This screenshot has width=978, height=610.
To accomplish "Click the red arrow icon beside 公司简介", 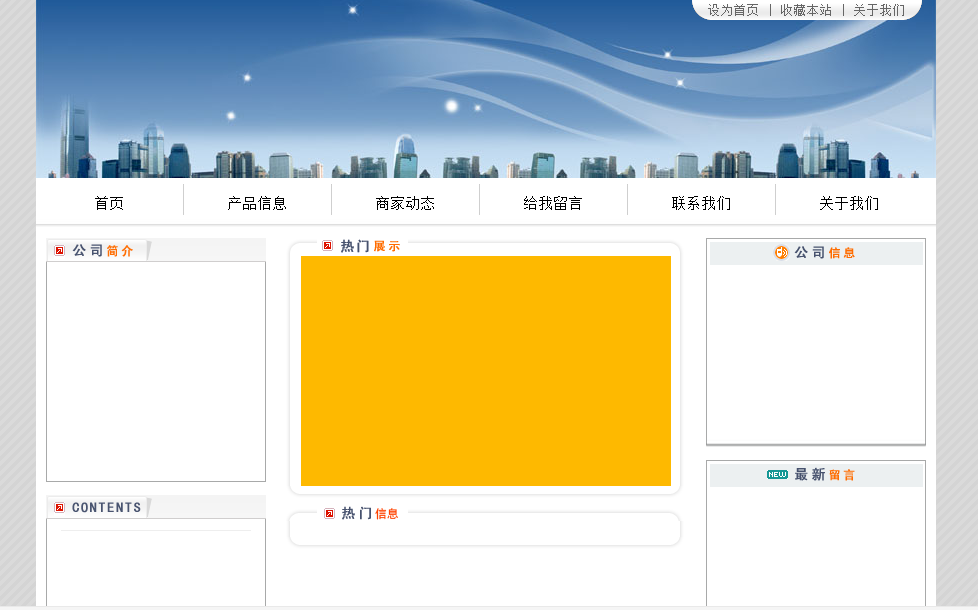I will [60, 251].
